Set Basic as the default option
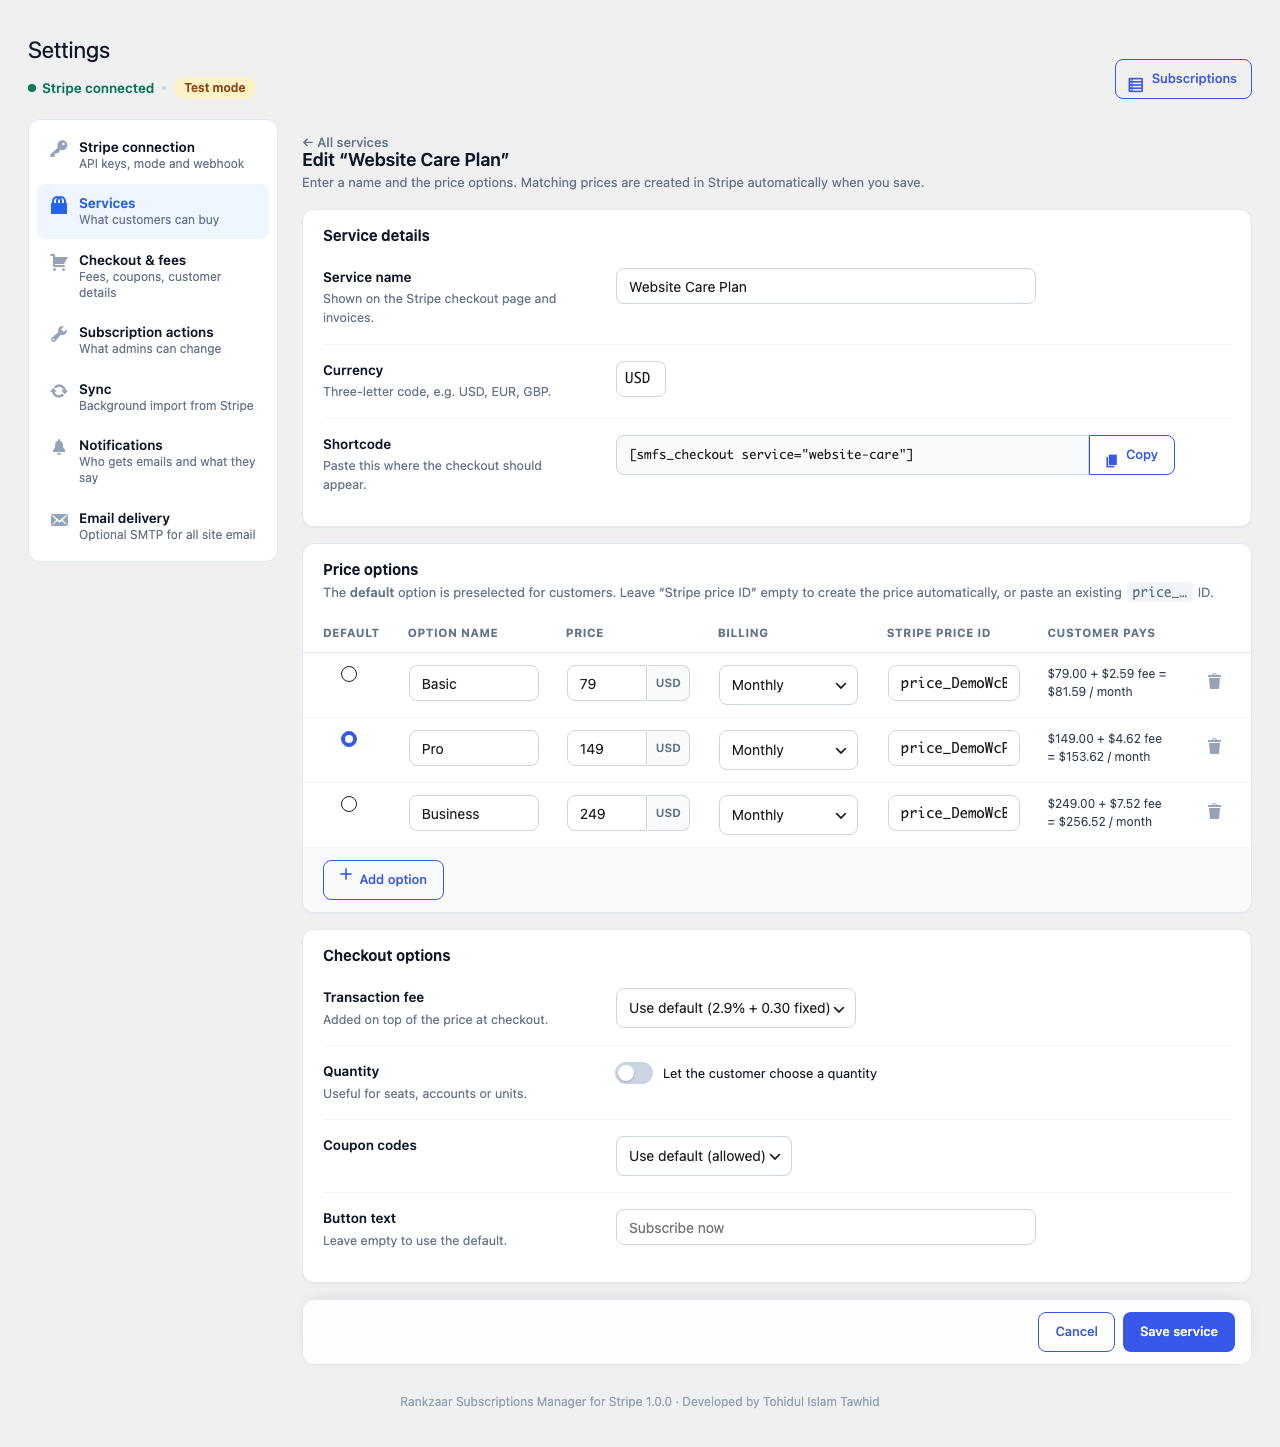Viewport: 1280px width, 1447px height. (349, 674)
